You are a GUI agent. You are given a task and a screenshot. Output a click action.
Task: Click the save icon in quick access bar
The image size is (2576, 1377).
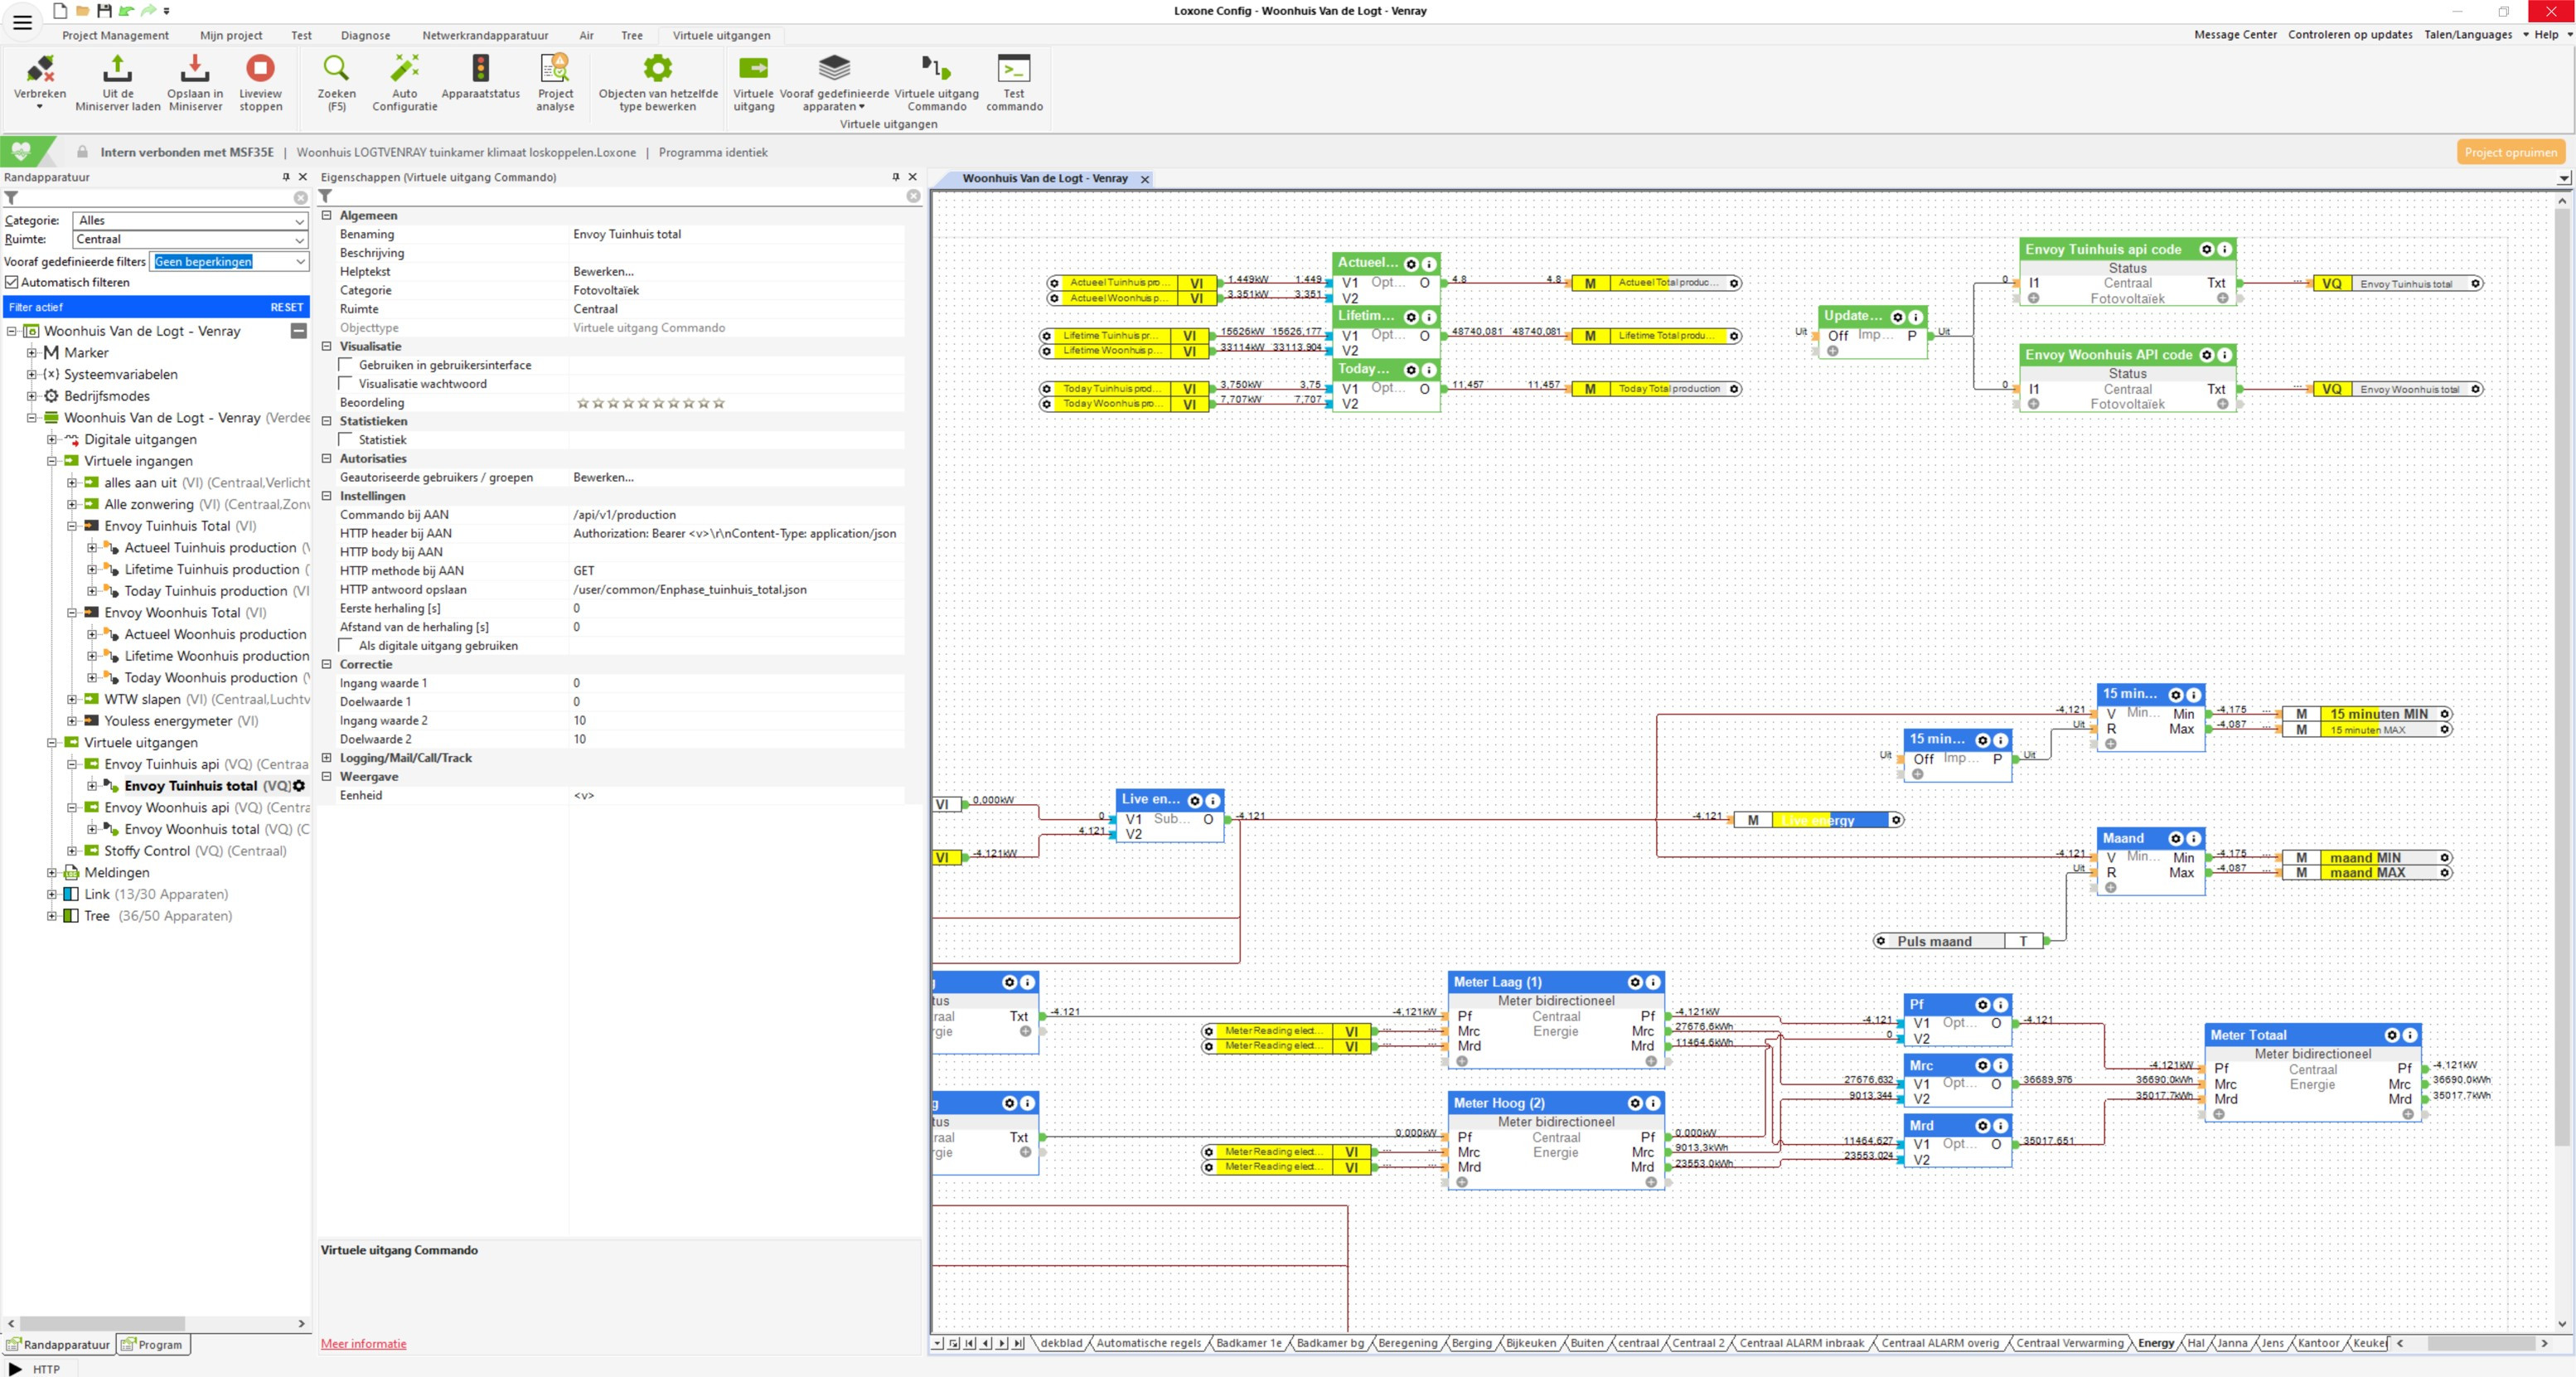(x=104, y=11)
